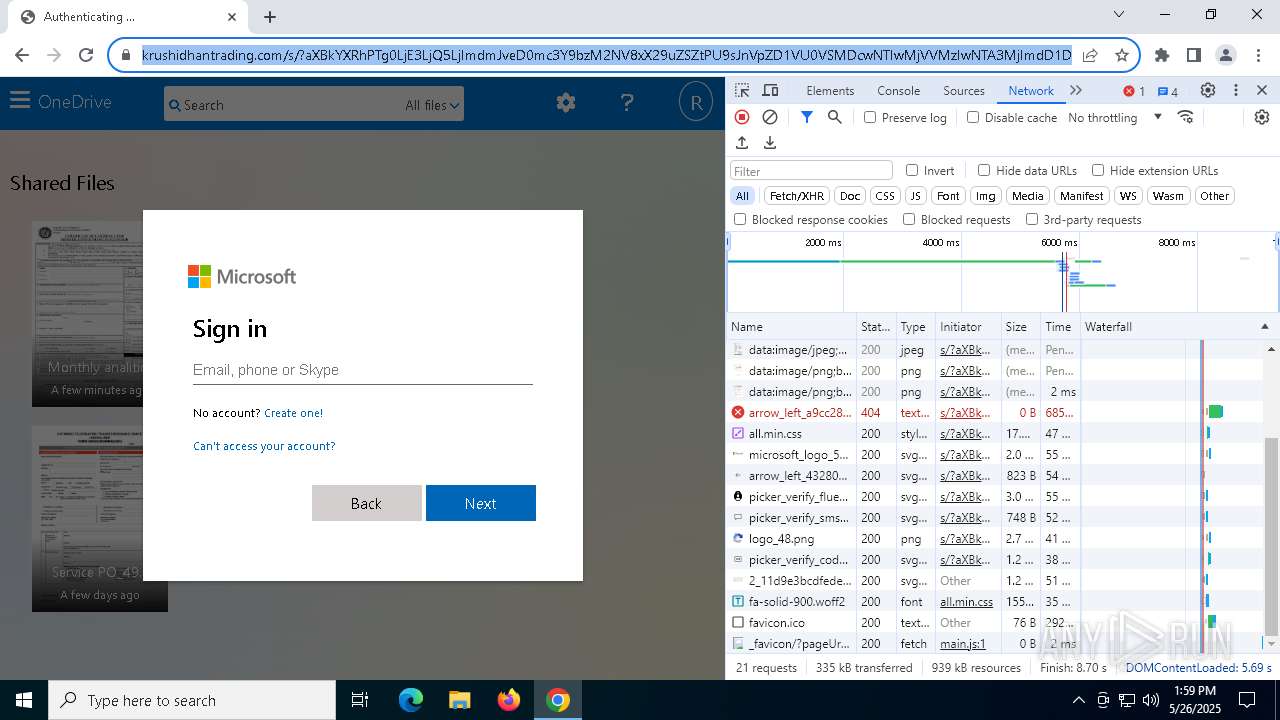1280x720 pixels.
Task: Open the No throttling dropdown
Action: click(x=1115, y=117)
